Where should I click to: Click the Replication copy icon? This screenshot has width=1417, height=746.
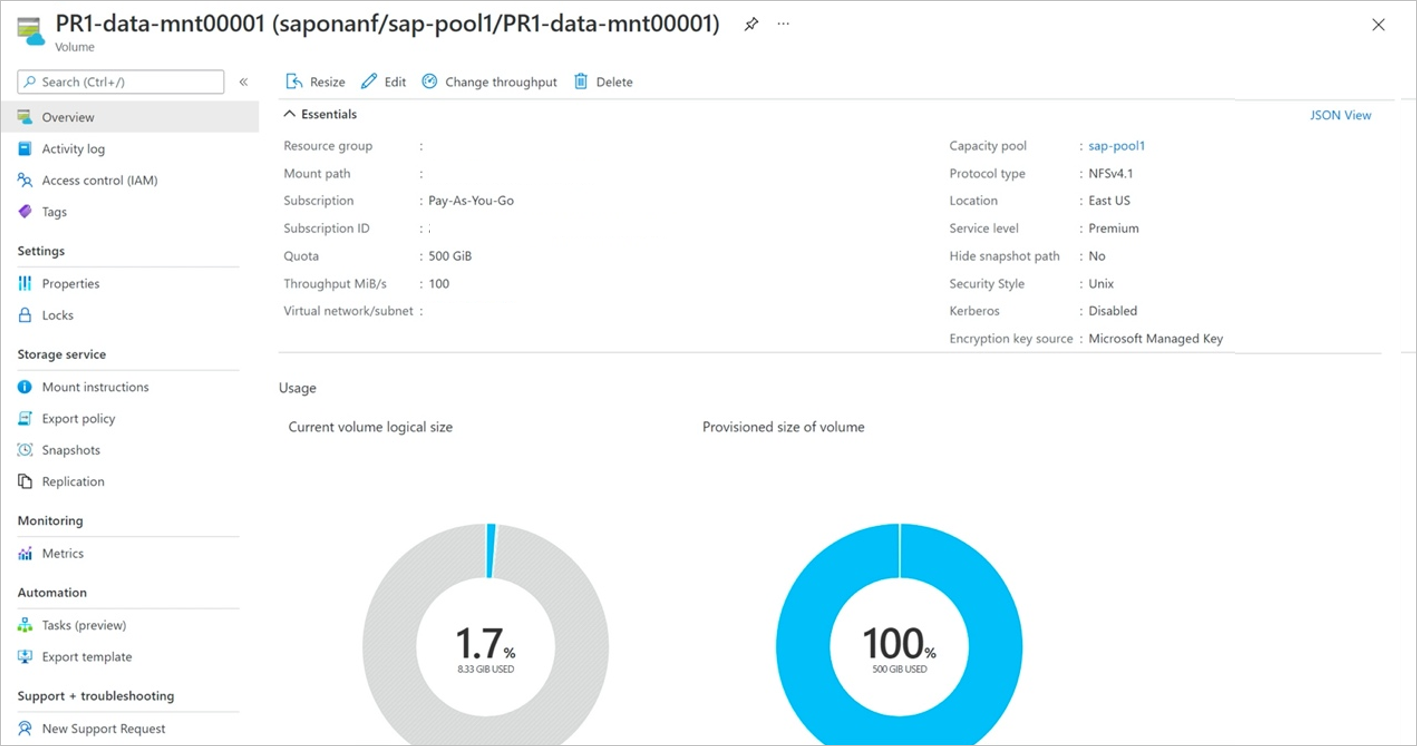point(25,482)
